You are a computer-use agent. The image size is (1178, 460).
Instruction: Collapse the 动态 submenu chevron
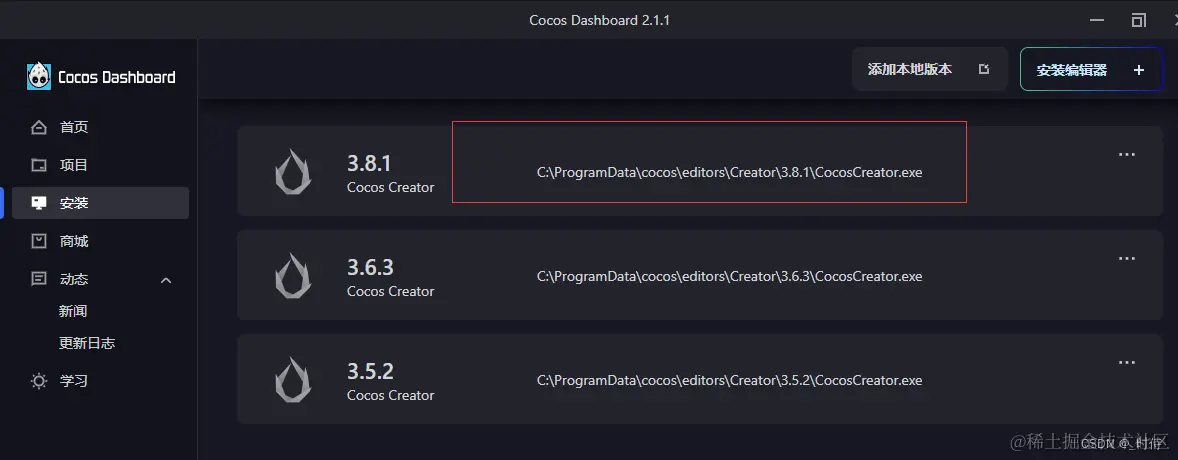[x=167, y=280]
